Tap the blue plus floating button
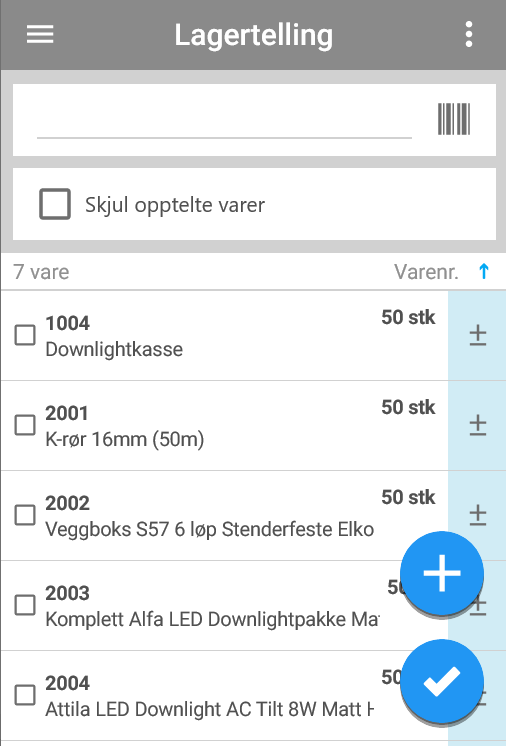This screenshot has height=746, width=506. tap(442, 573)
